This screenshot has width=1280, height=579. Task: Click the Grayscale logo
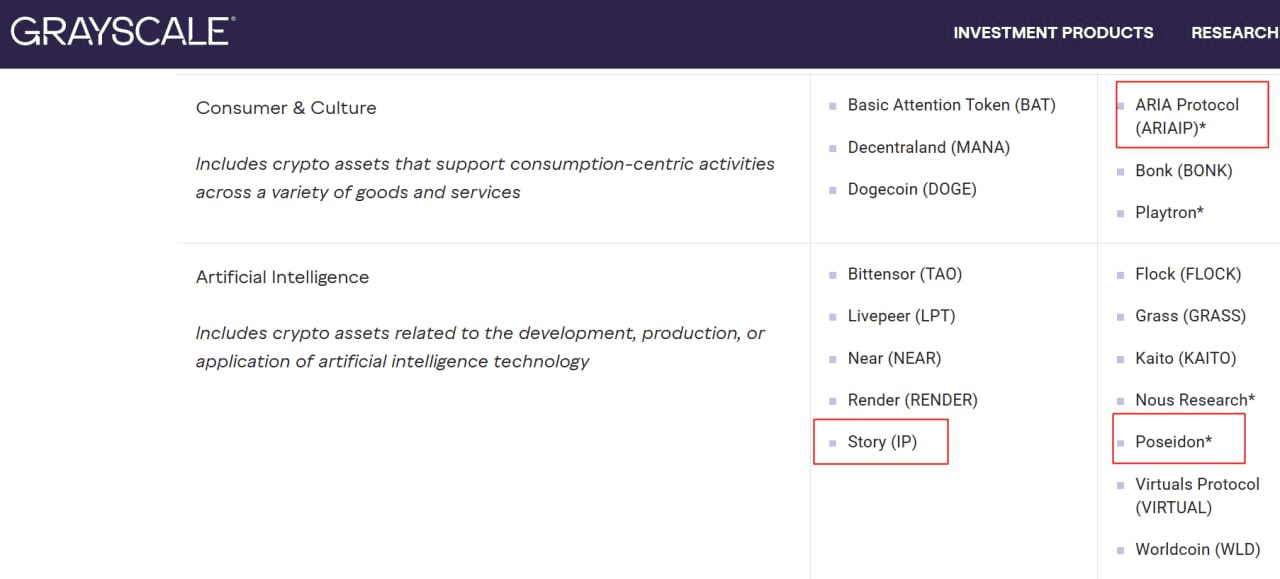(122, 31)
